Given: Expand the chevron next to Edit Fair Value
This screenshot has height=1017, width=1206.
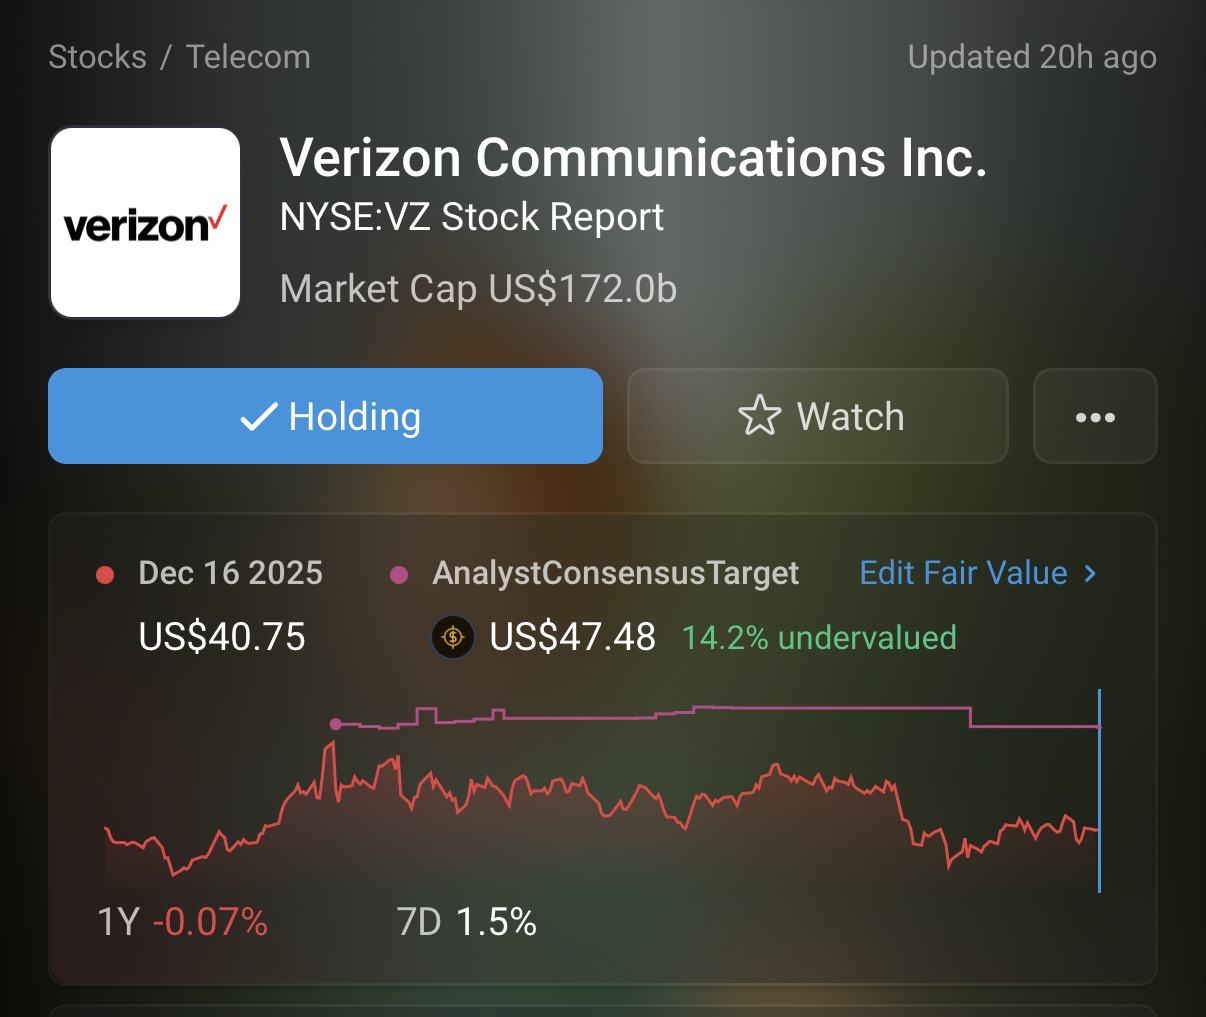Looking at the screenshot, I should point(1091,574).
